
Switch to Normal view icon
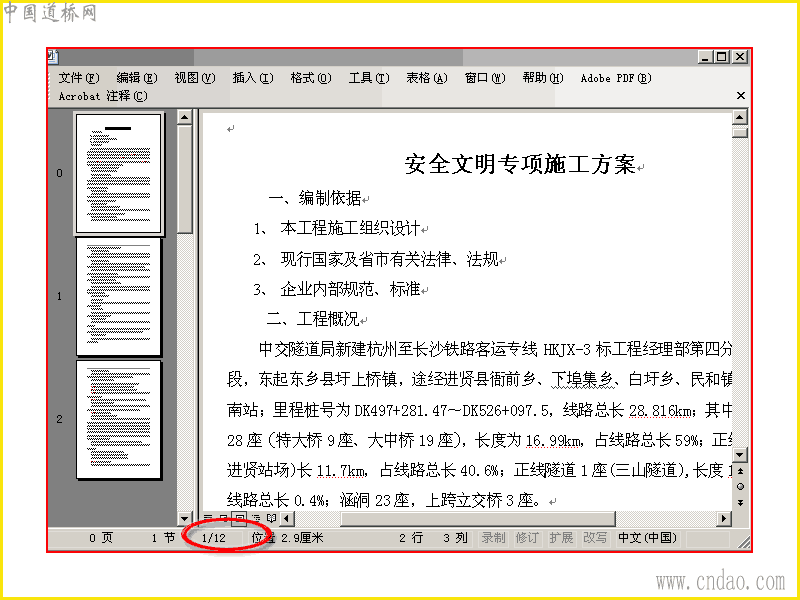(x=208, y=518)
